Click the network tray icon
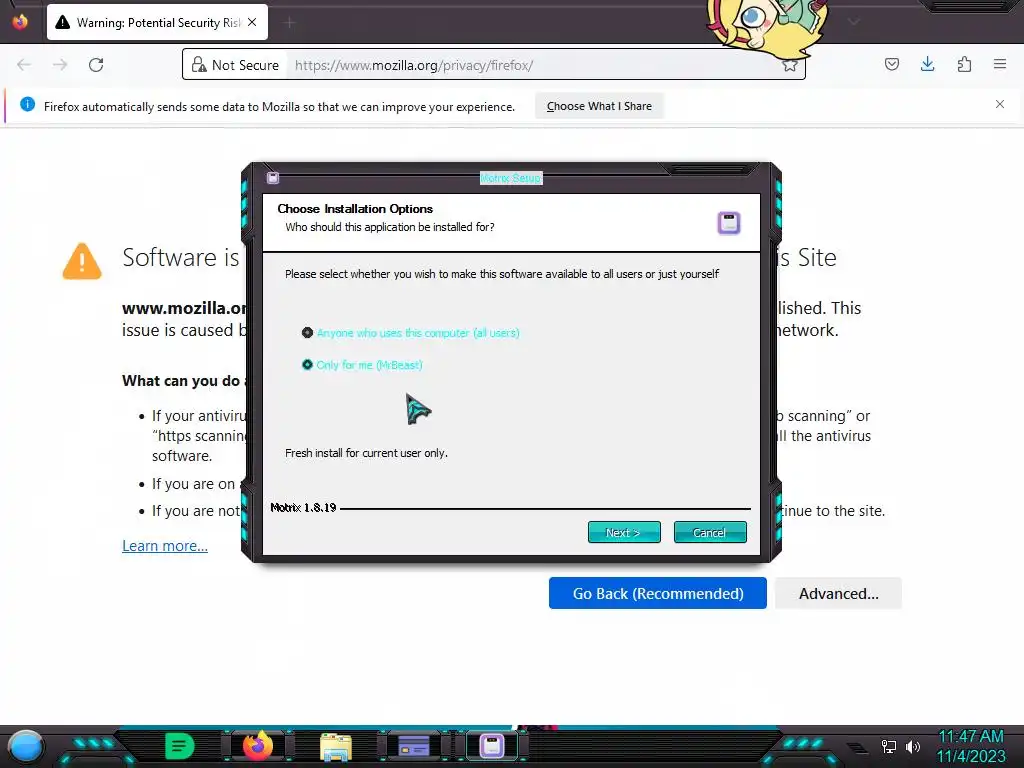 [x=888, y=746]
